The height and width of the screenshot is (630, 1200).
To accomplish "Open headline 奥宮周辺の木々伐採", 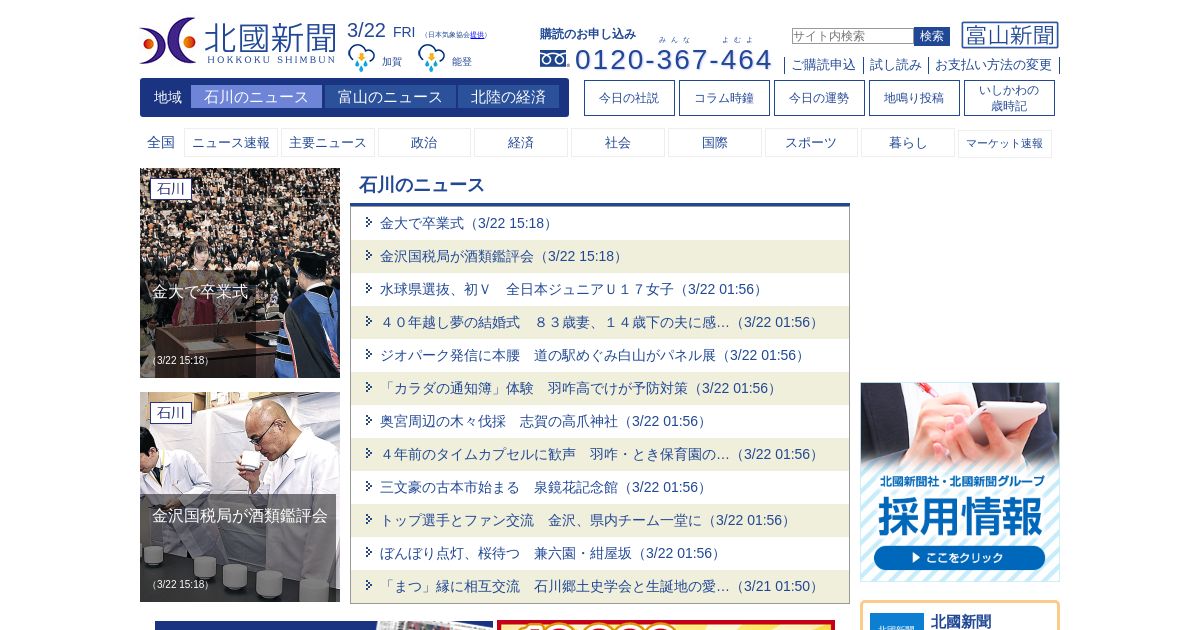I will tap(545, 421).
